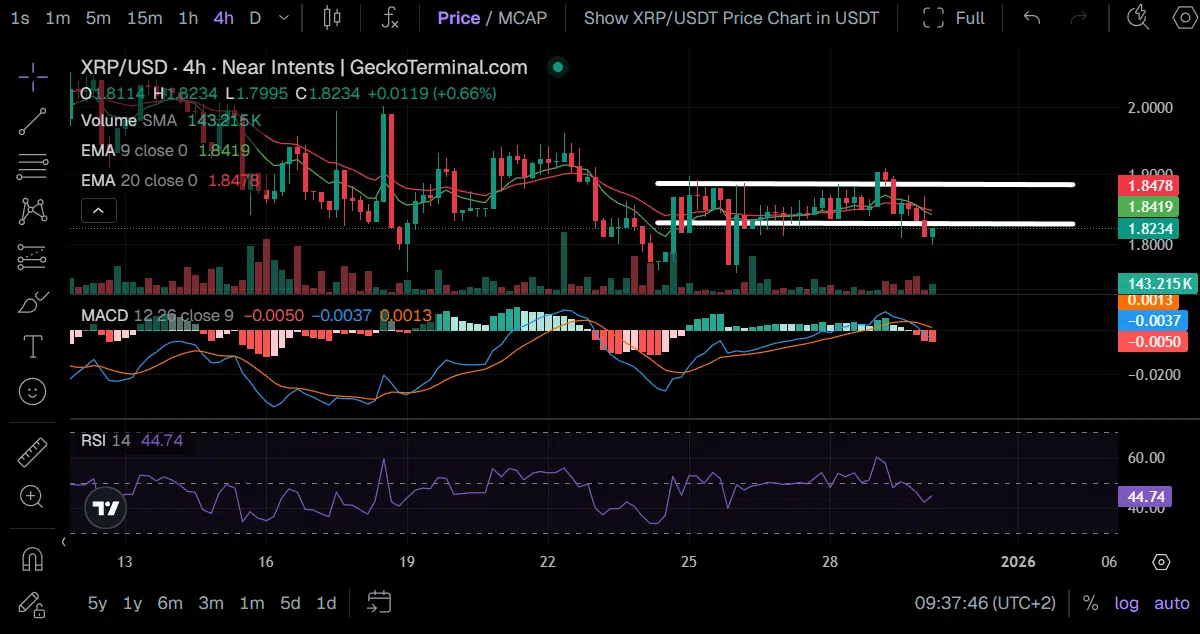Open the quick search icon at top right
This screenshot has width=1200, height=634.
pyautogui.click(x=1138, y=17)
